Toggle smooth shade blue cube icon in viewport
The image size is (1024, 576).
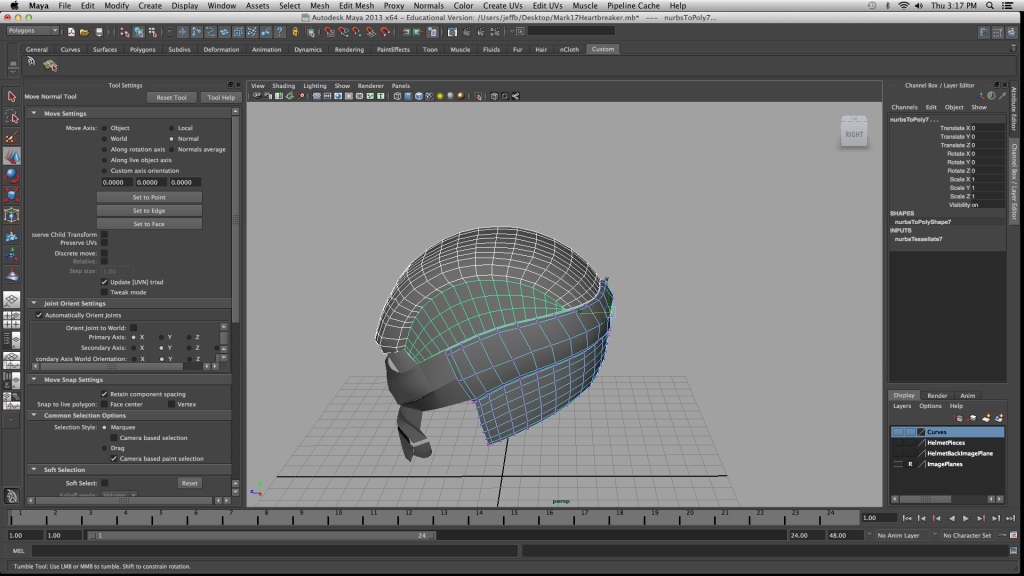coord(408,96)
